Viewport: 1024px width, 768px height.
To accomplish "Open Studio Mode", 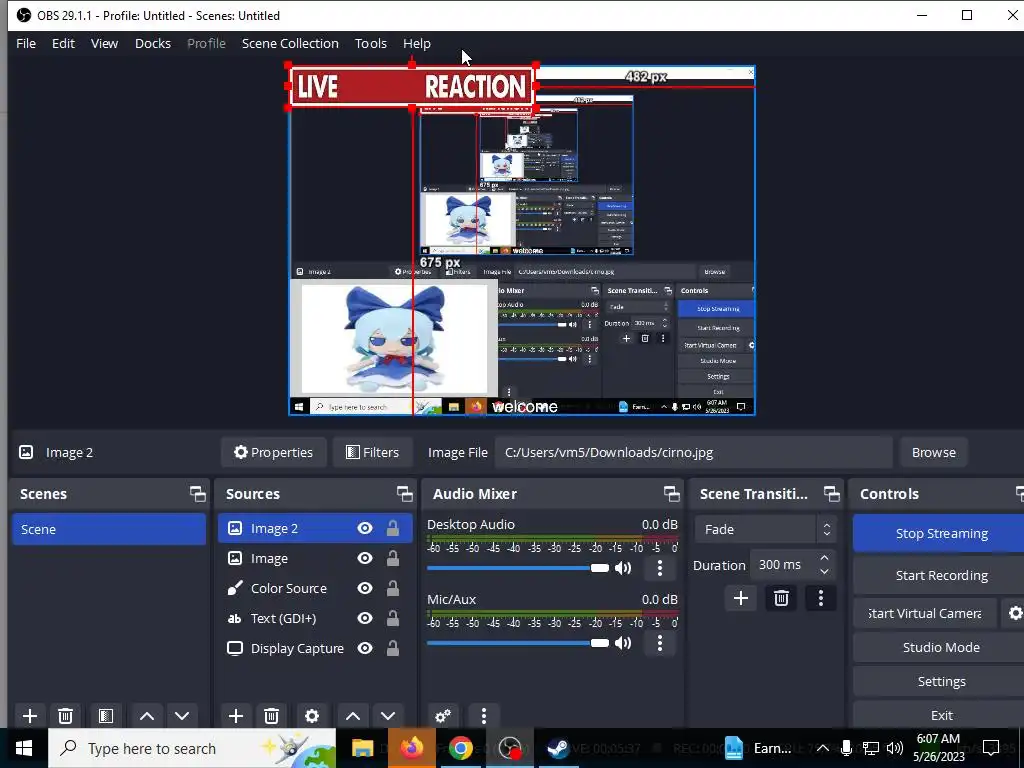I will click(x=940, y=647).
